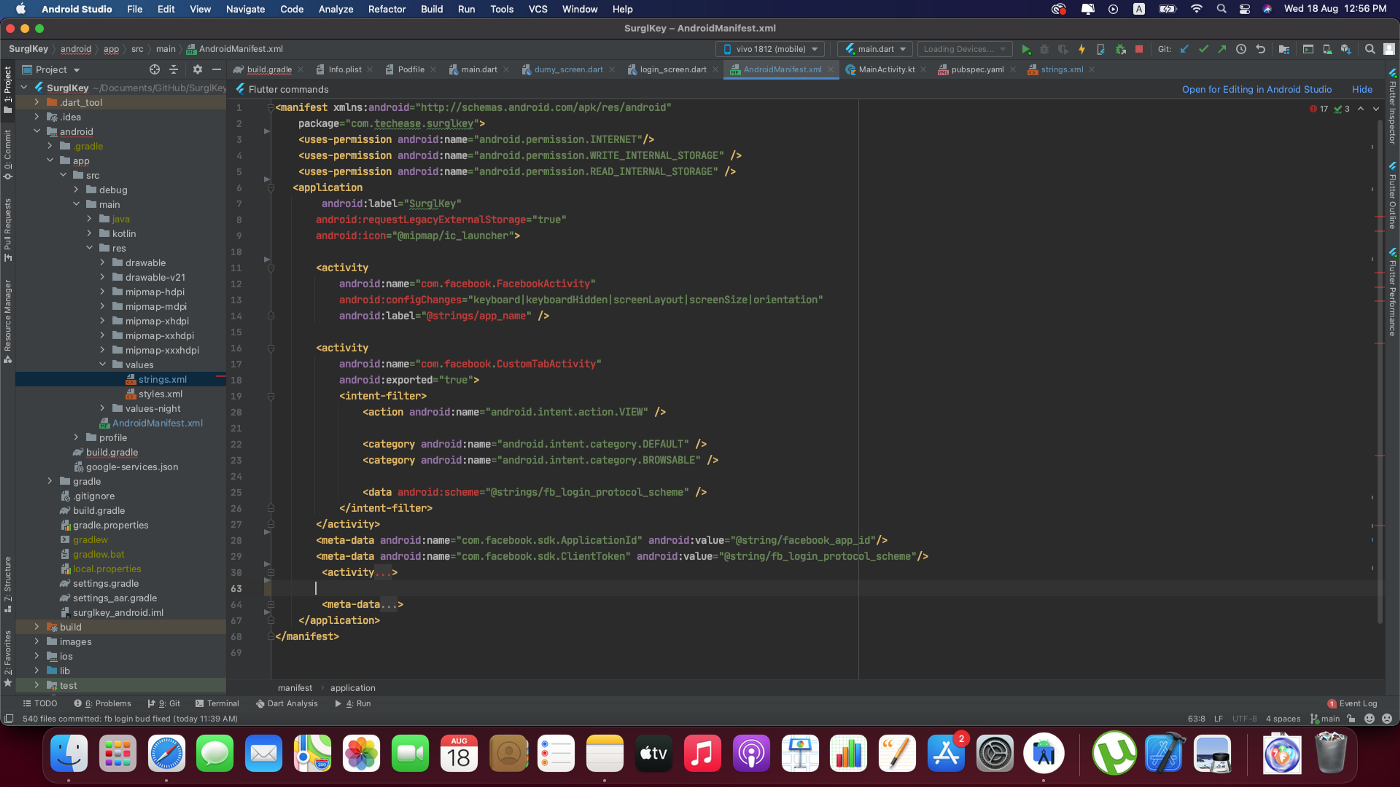The width and height of the screenshot is (1400, 787).
Task: Click Git Update Project blue arrow
Action: coord(1184,49)
